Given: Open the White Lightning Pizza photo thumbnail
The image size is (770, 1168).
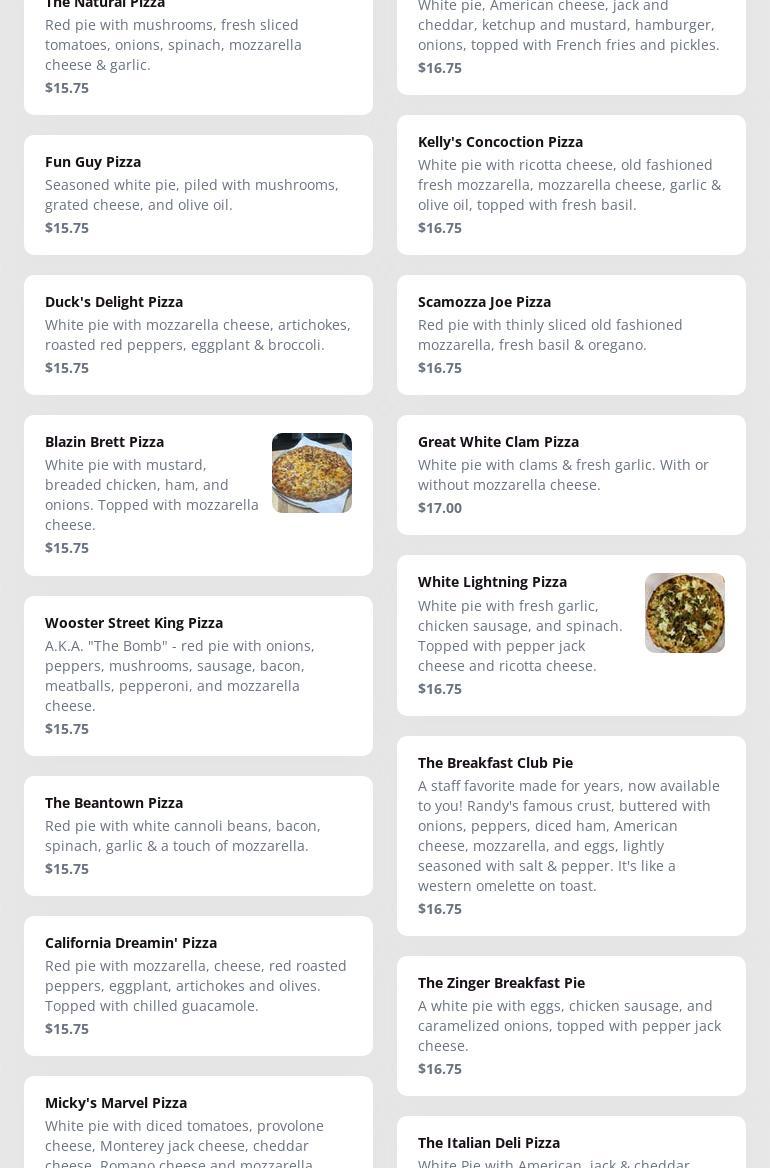Looking at the screenshot, I should pyautogui.click(x=684, y=613).
